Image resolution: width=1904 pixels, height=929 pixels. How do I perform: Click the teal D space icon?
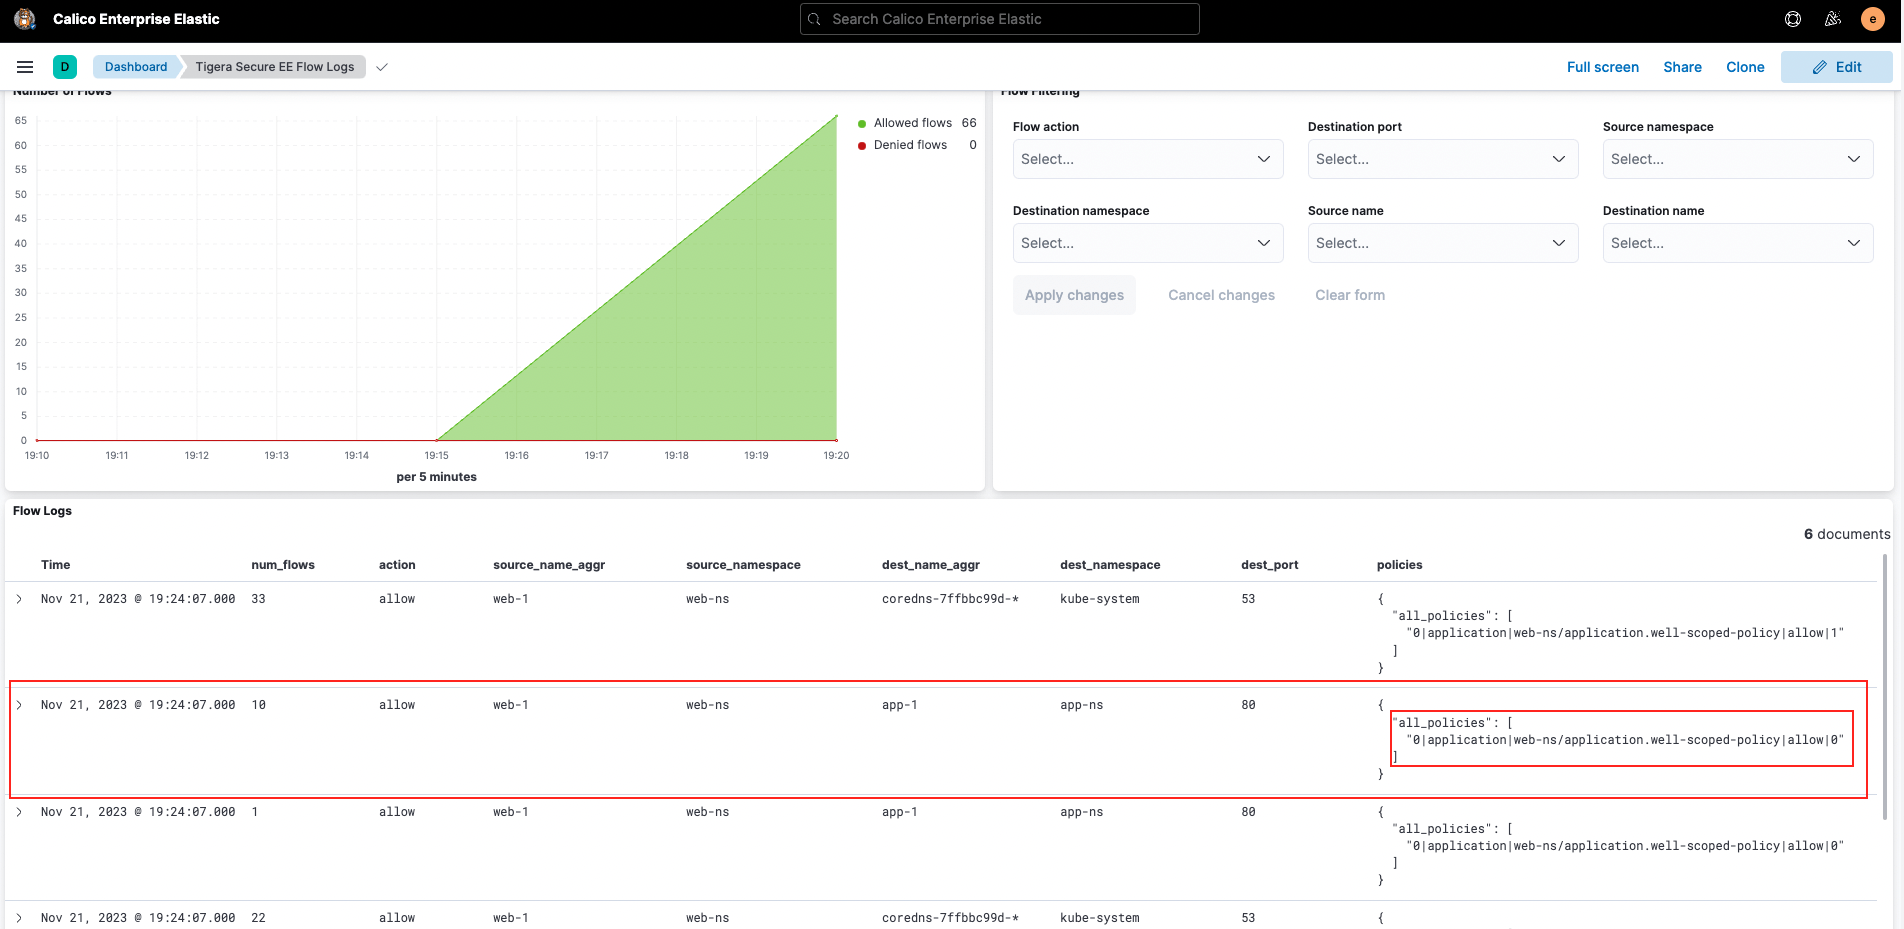click(66, 66)
